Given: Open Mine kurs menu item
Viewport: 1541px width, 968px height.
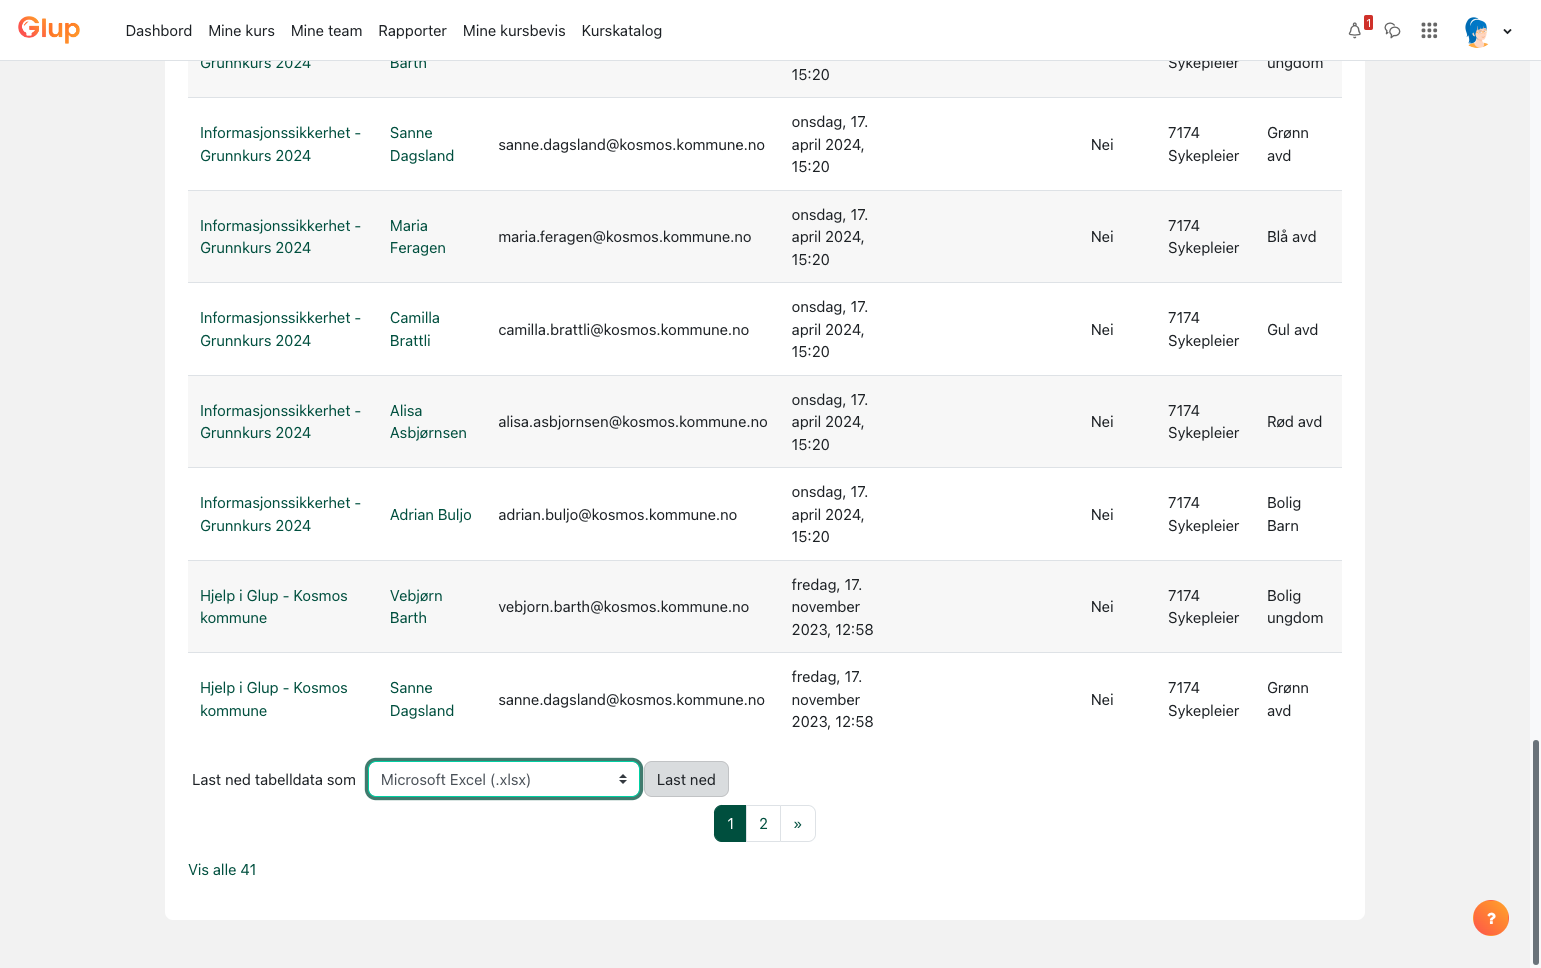Looking at the screenshot, I should tap(241, 31).
